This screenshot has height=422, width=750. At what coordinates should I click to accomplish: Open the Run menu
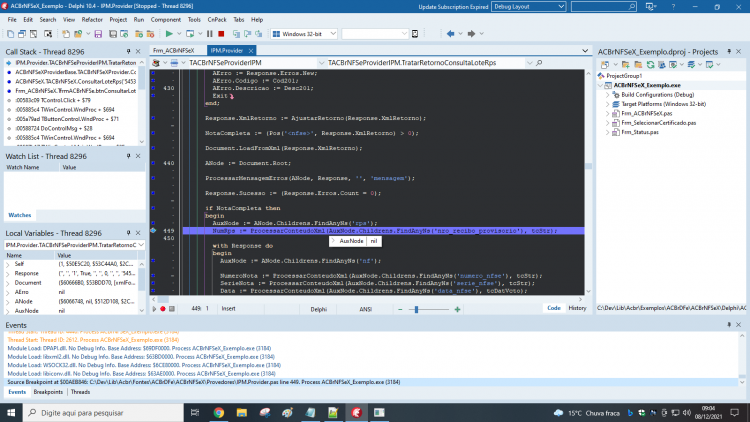[139, 20]
